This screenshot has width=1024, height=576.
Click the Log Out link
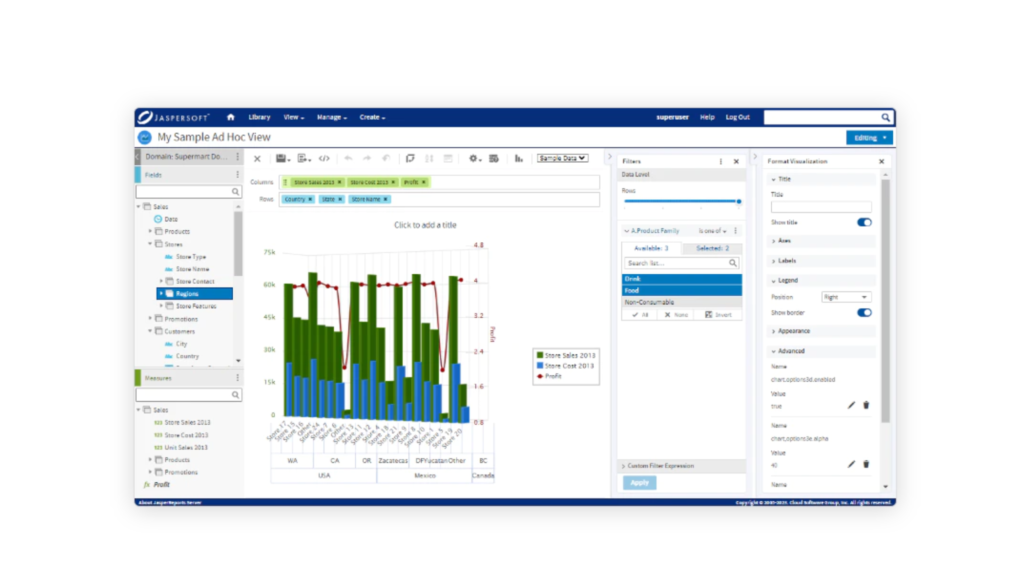(x=737, y=118)
